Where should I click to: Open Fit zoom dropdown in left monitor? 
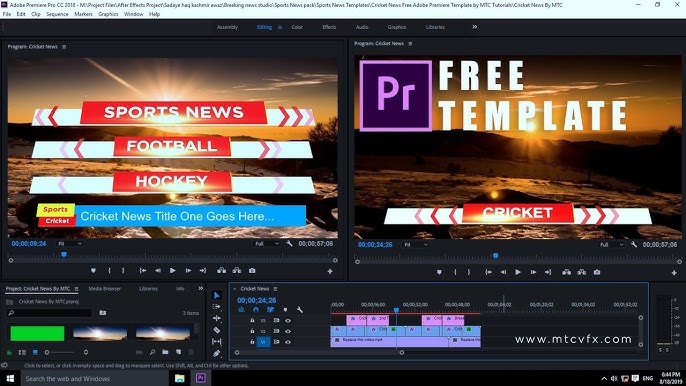tap(70, 244)
